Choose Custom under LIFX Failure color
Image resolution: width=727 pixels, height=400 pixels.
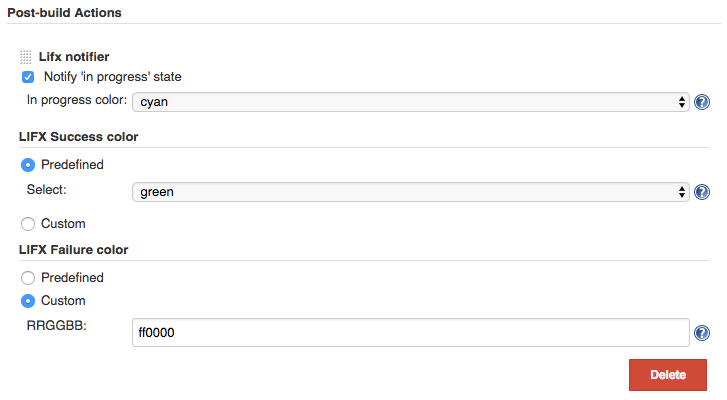[28, 301]
